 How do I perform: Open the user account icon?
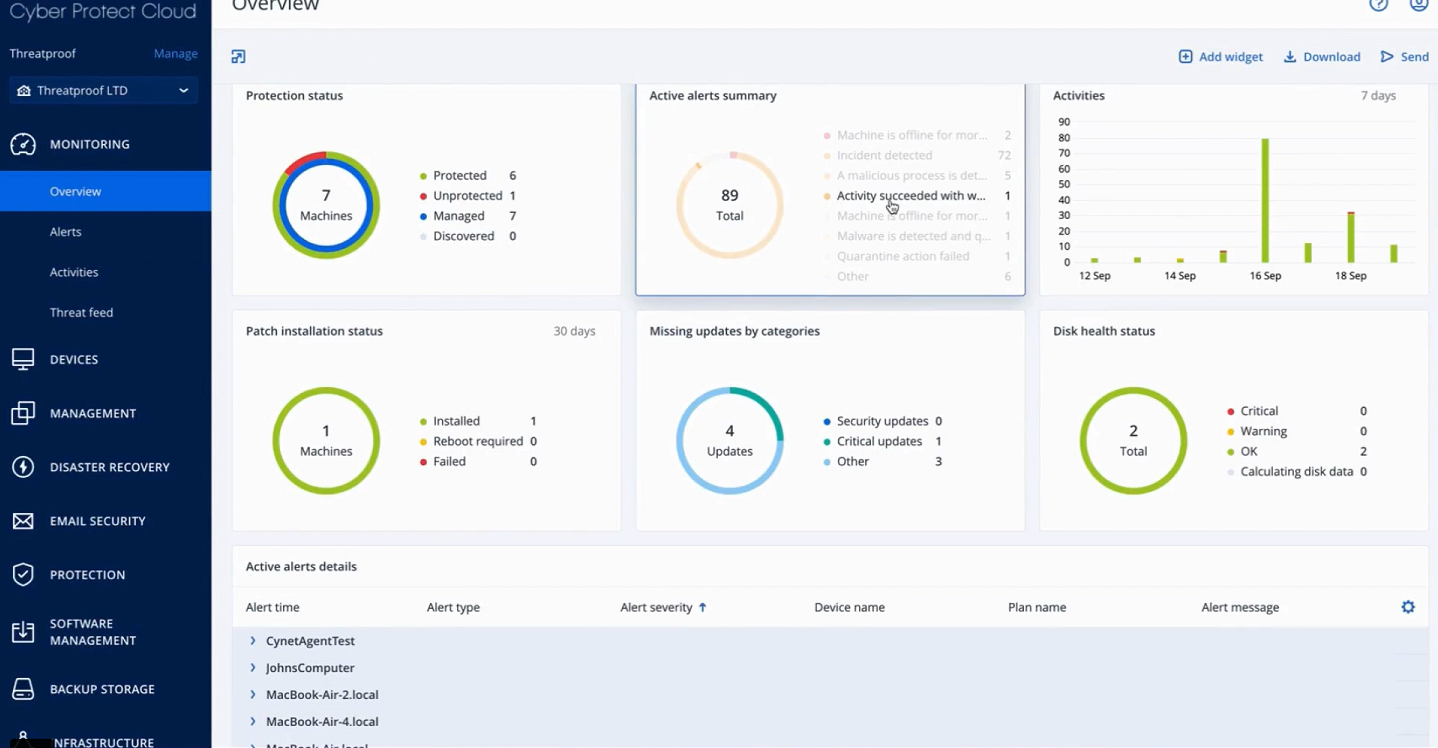pyautogui.click(x=1419, y=4)
